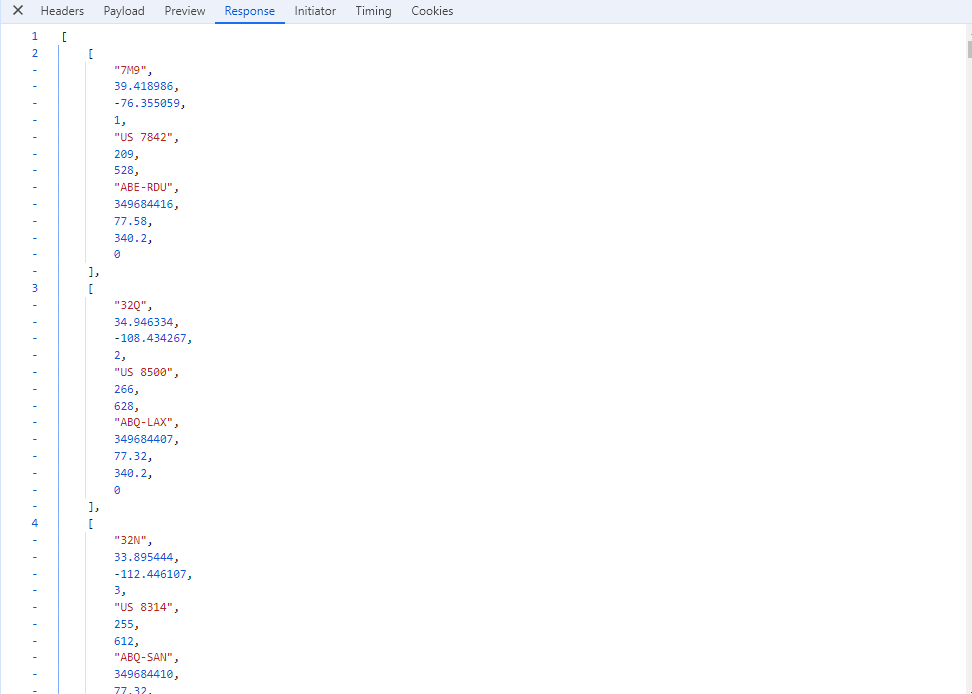Click line number 4 in gutter
Screen dimensions: 972x694
click(x=34, y=523)
